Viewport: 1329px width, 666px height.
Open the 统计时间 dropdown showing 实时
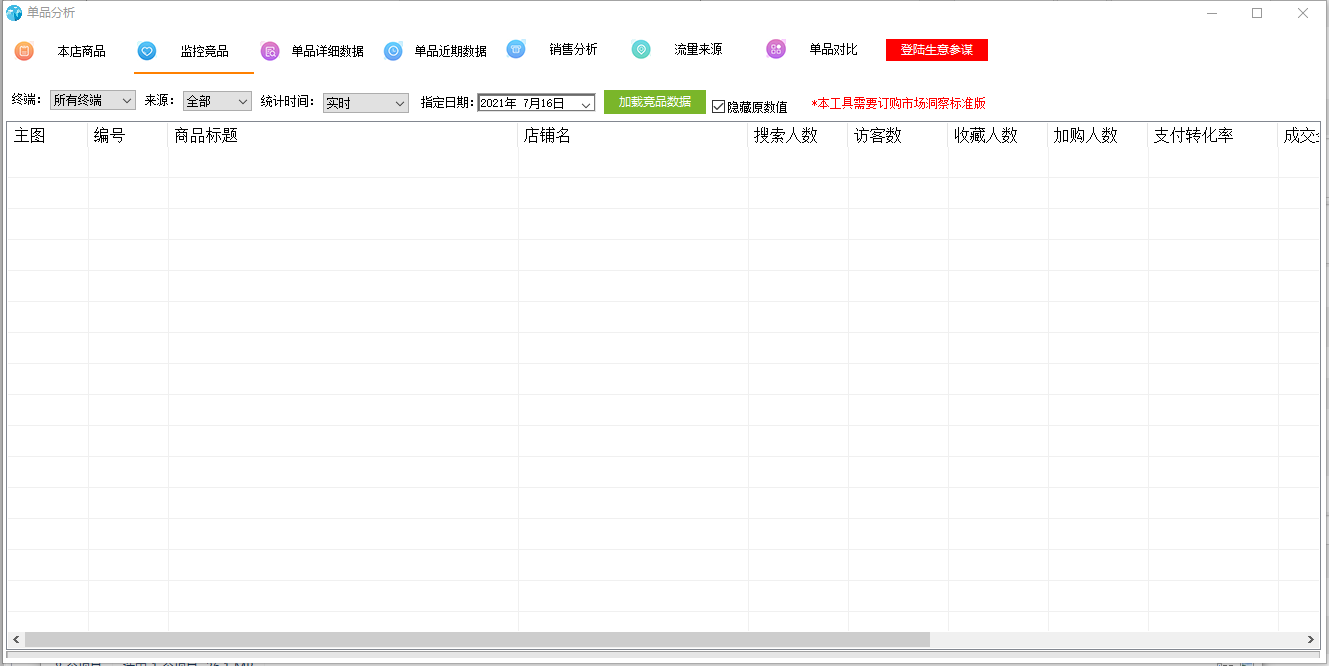(365, 103)
